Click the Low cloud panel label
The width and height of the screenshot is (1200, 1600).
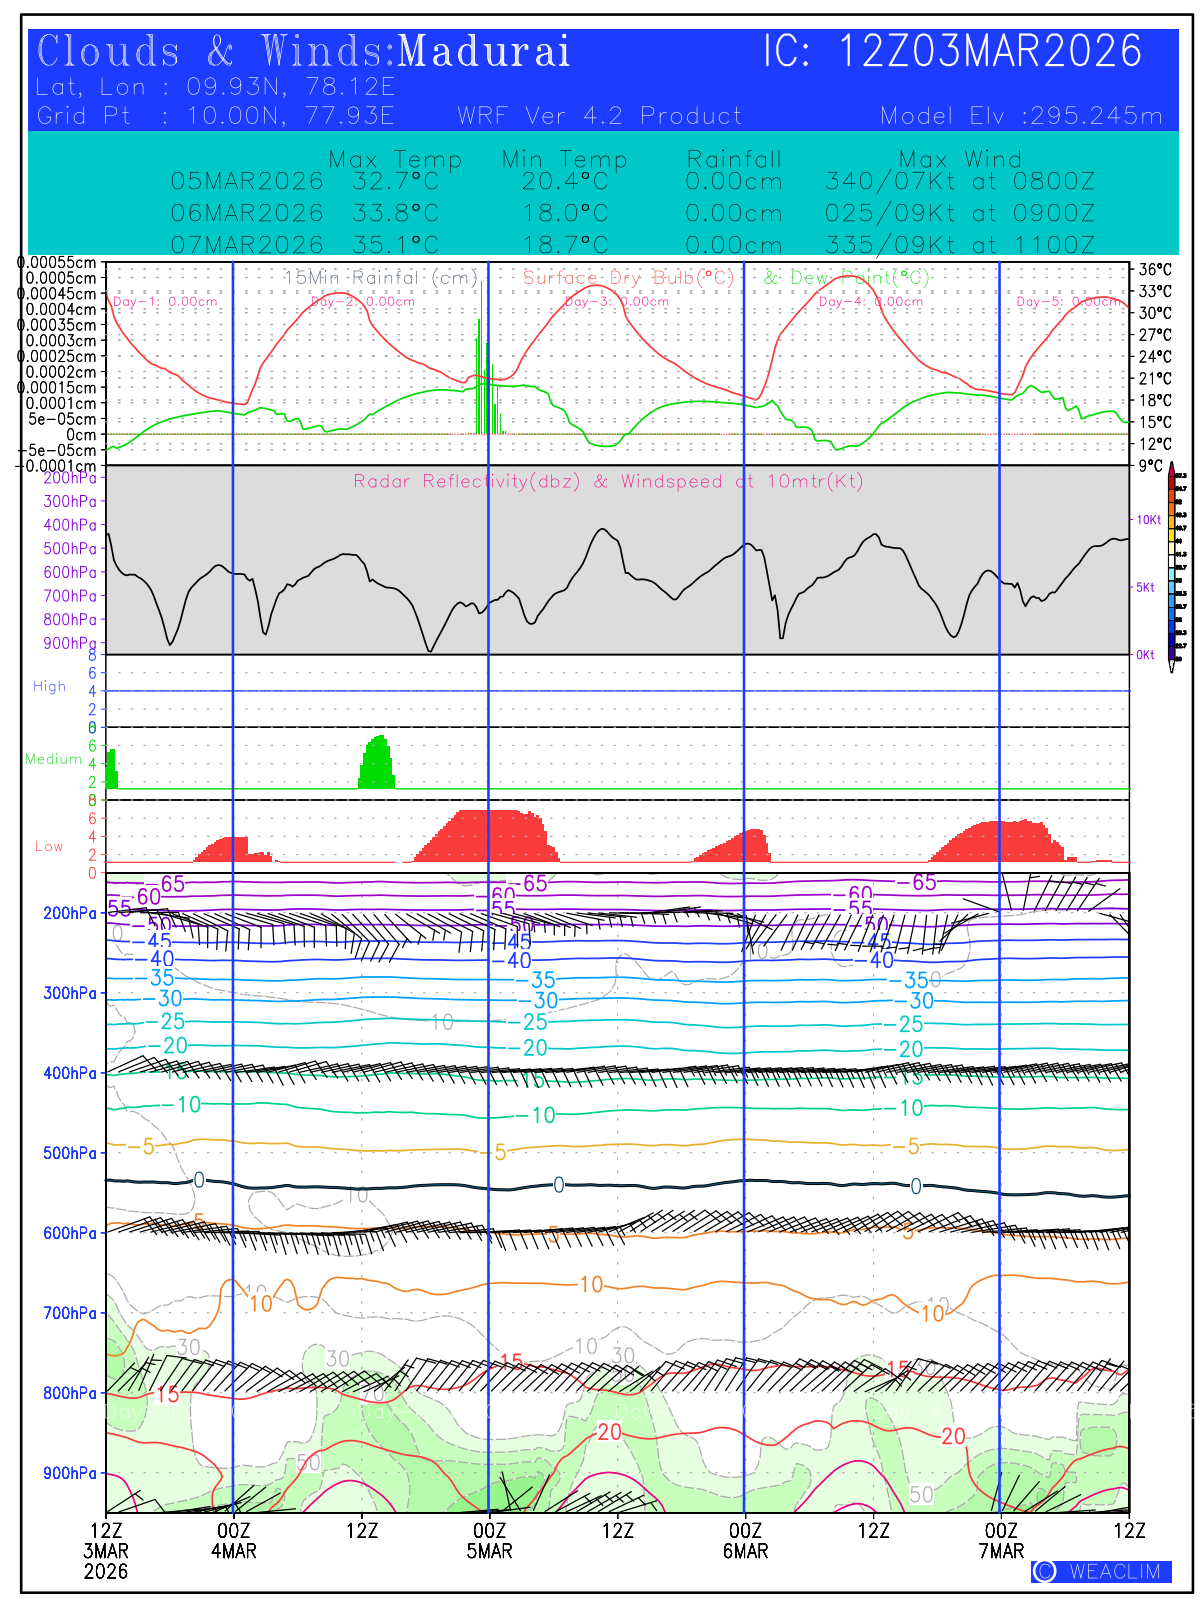click(49, 846)
